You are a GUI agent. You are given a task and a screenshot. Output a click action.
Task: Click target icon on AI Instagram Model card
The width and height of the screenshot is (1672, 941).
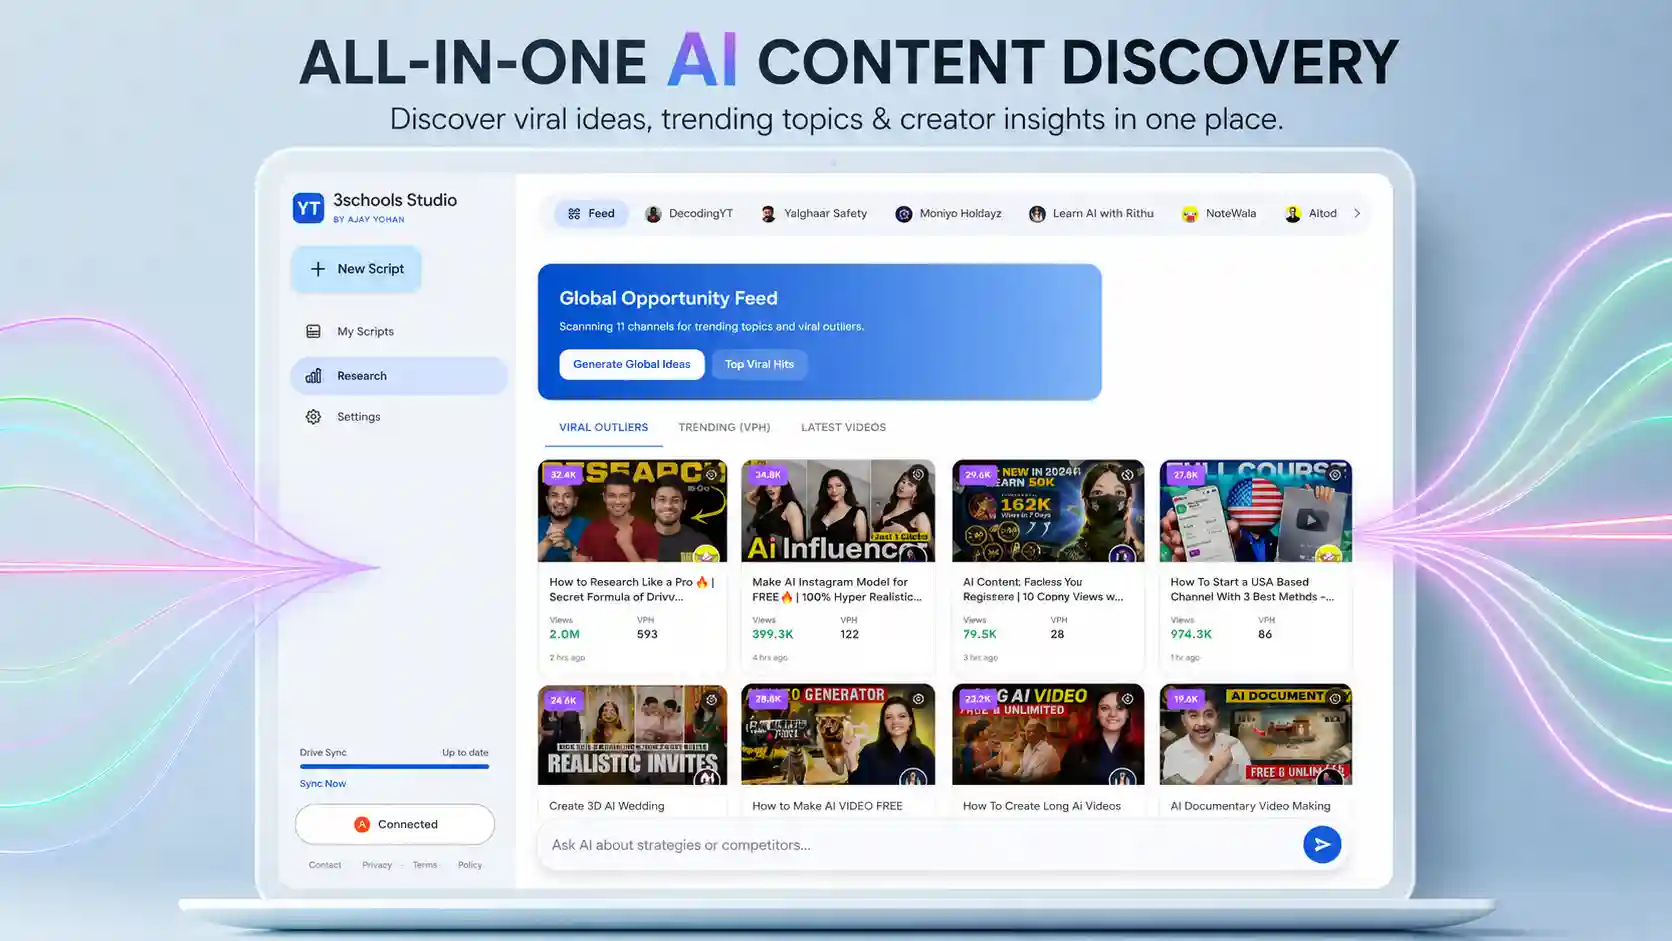point(918,475)
